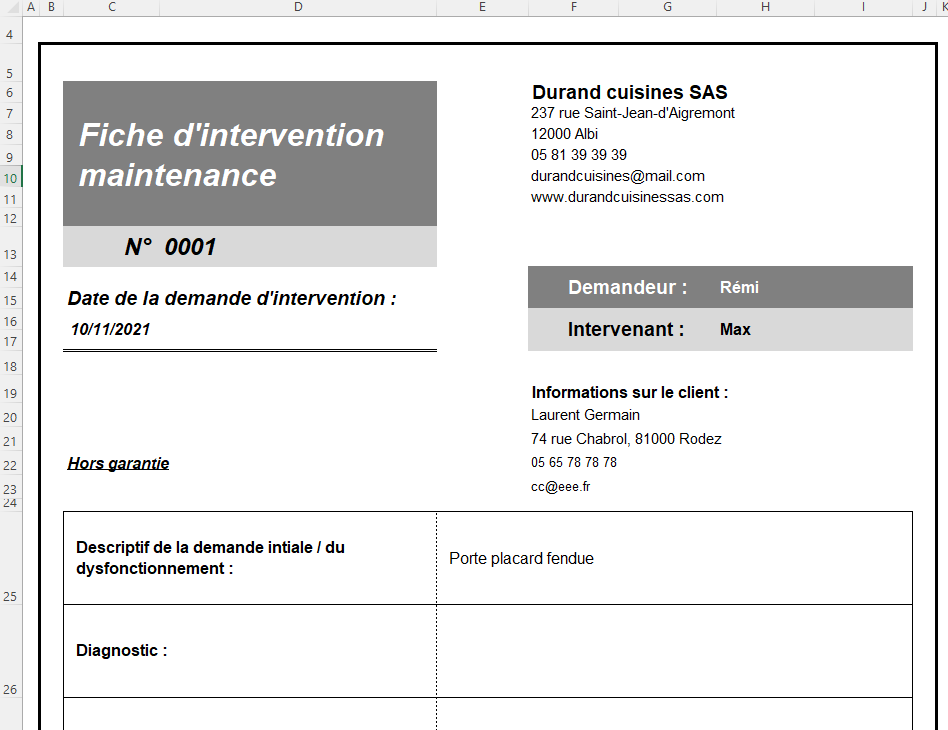Select the Durand cuisines SAS company name
The width and height of the screenshot is (948, 730).
pos(629,91)
